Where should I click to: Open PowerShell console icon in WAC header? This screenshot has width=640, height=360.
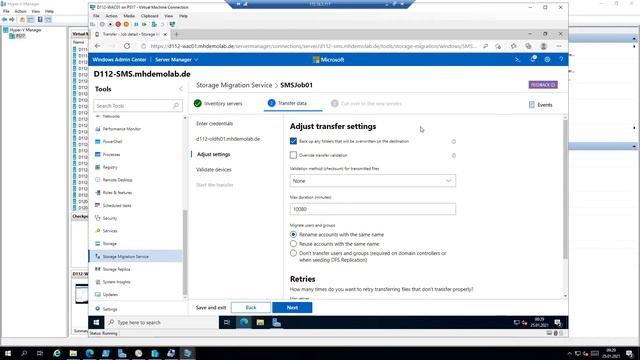[x=518, y=60]
